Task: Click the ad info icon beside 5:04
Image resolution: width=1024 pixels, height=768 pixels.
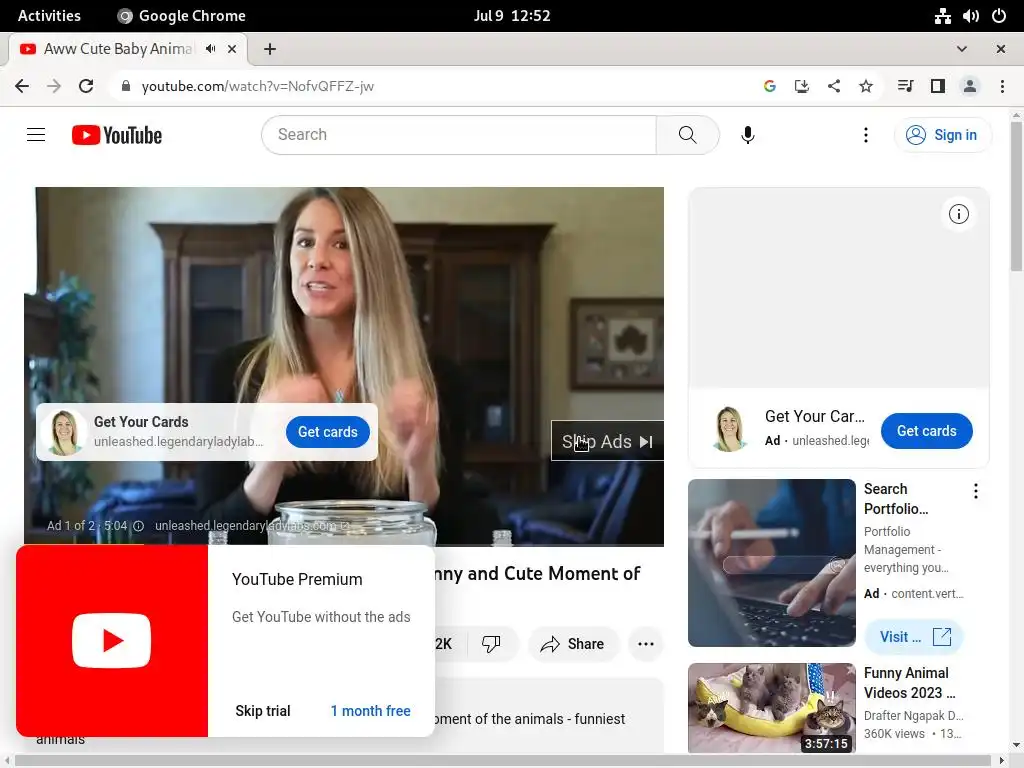Action: (138, 526)
